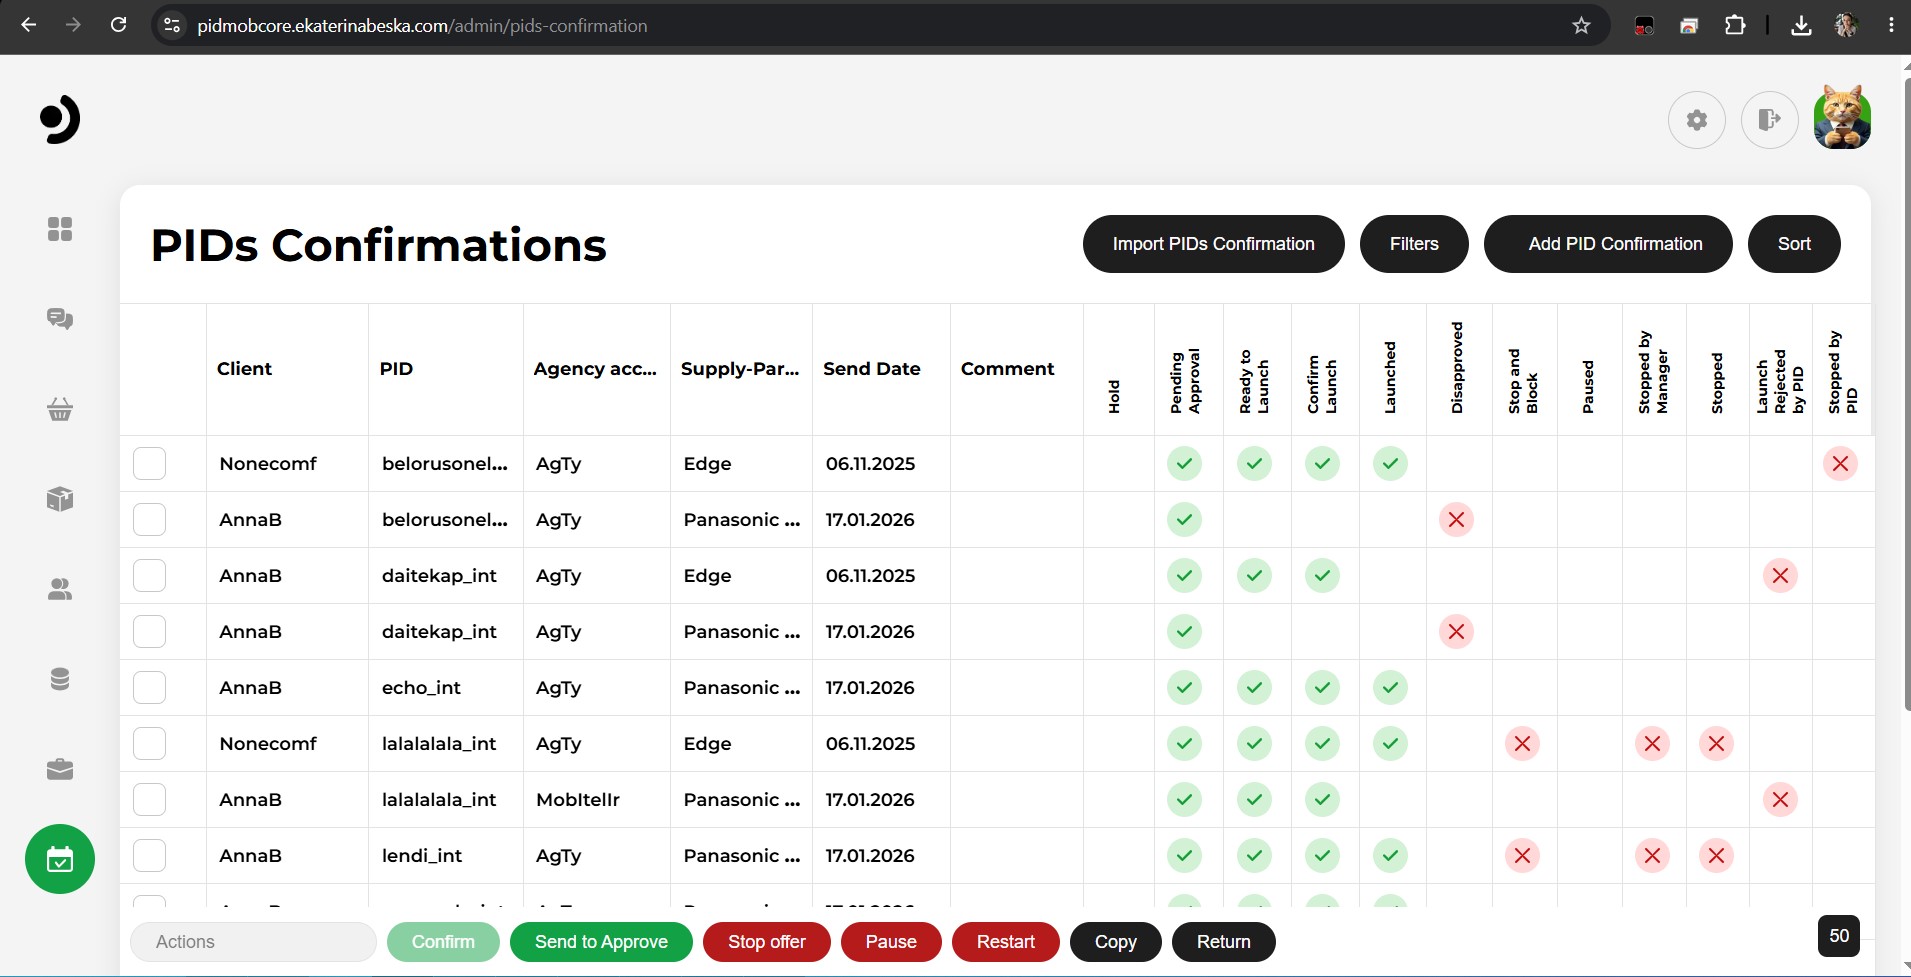The height and width of the screenshot is (977, 1911).
Task: Open the shopping basket sidebar icon
Action: pos(60,409)
